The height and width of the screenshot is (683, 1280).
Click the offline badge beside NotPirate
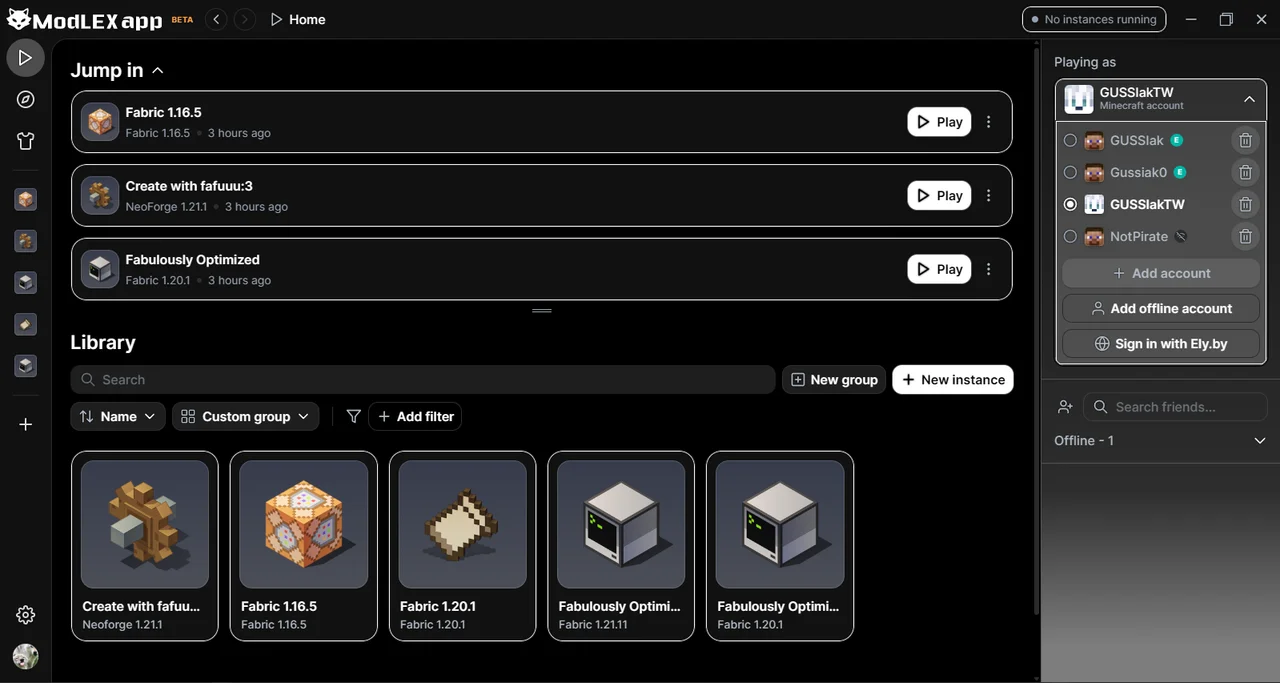coord(1181,237)
